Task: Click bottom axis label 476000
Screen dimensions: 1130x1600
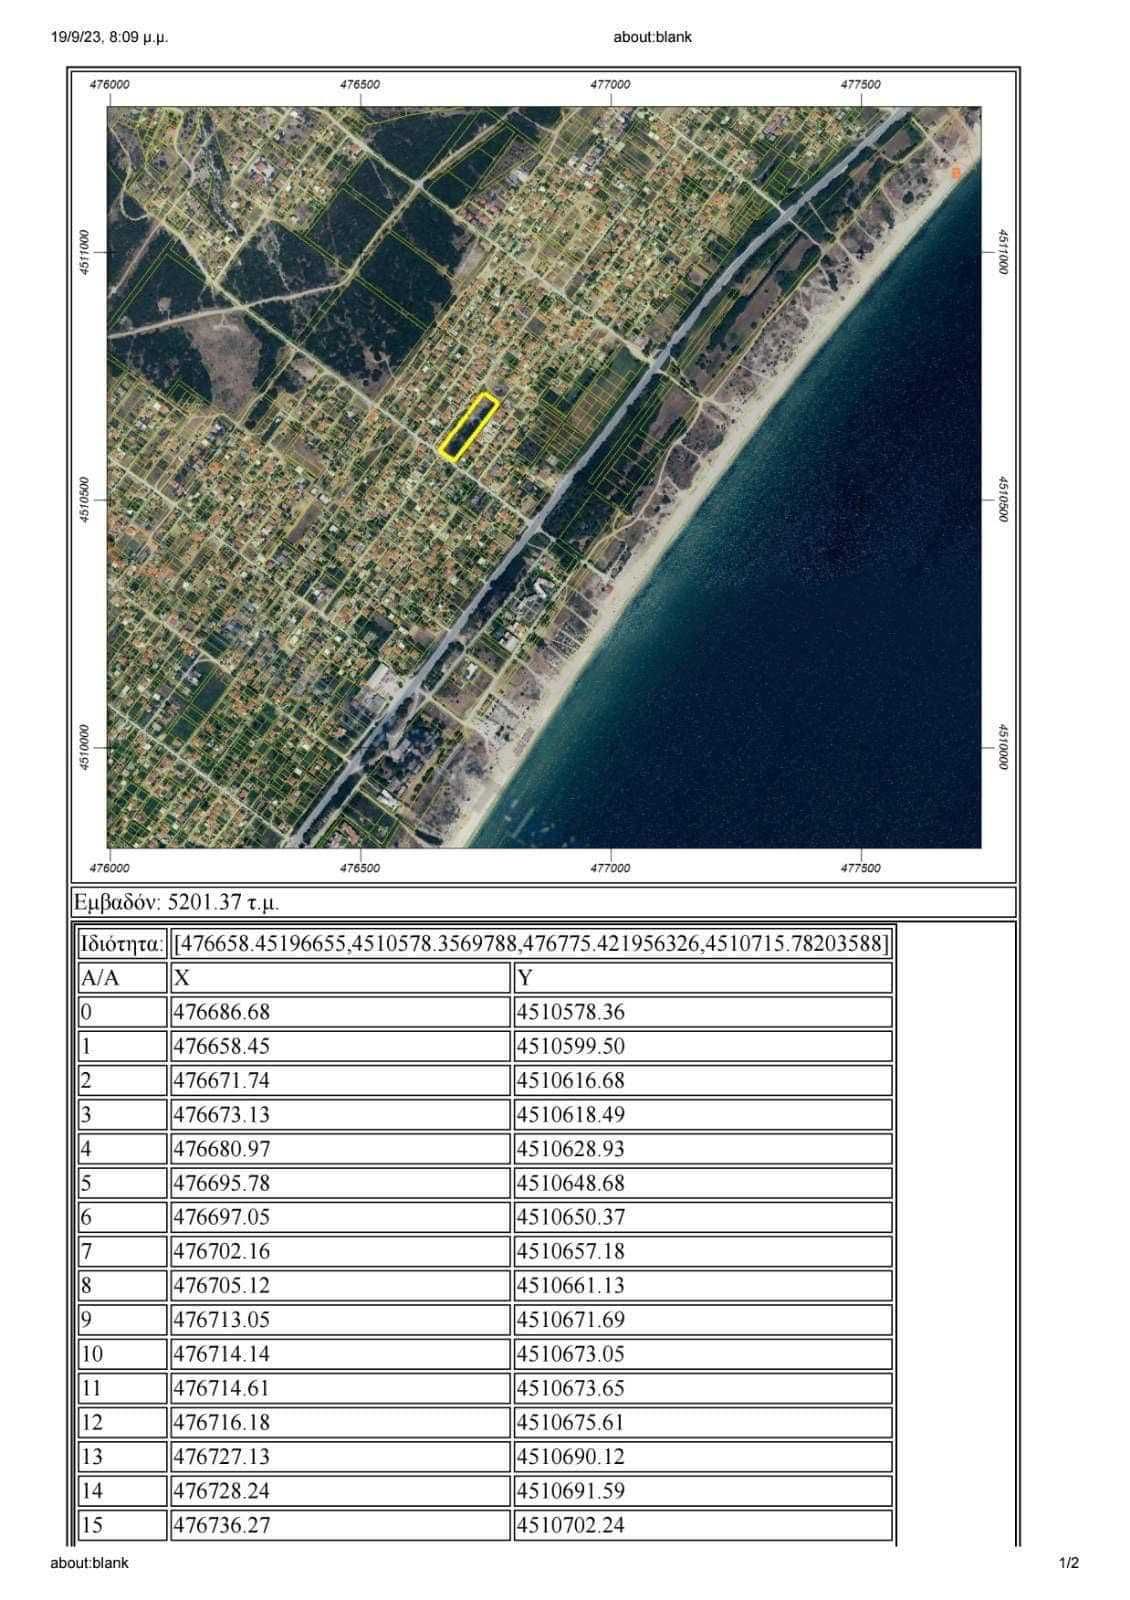Action: (x=110, y=868)
